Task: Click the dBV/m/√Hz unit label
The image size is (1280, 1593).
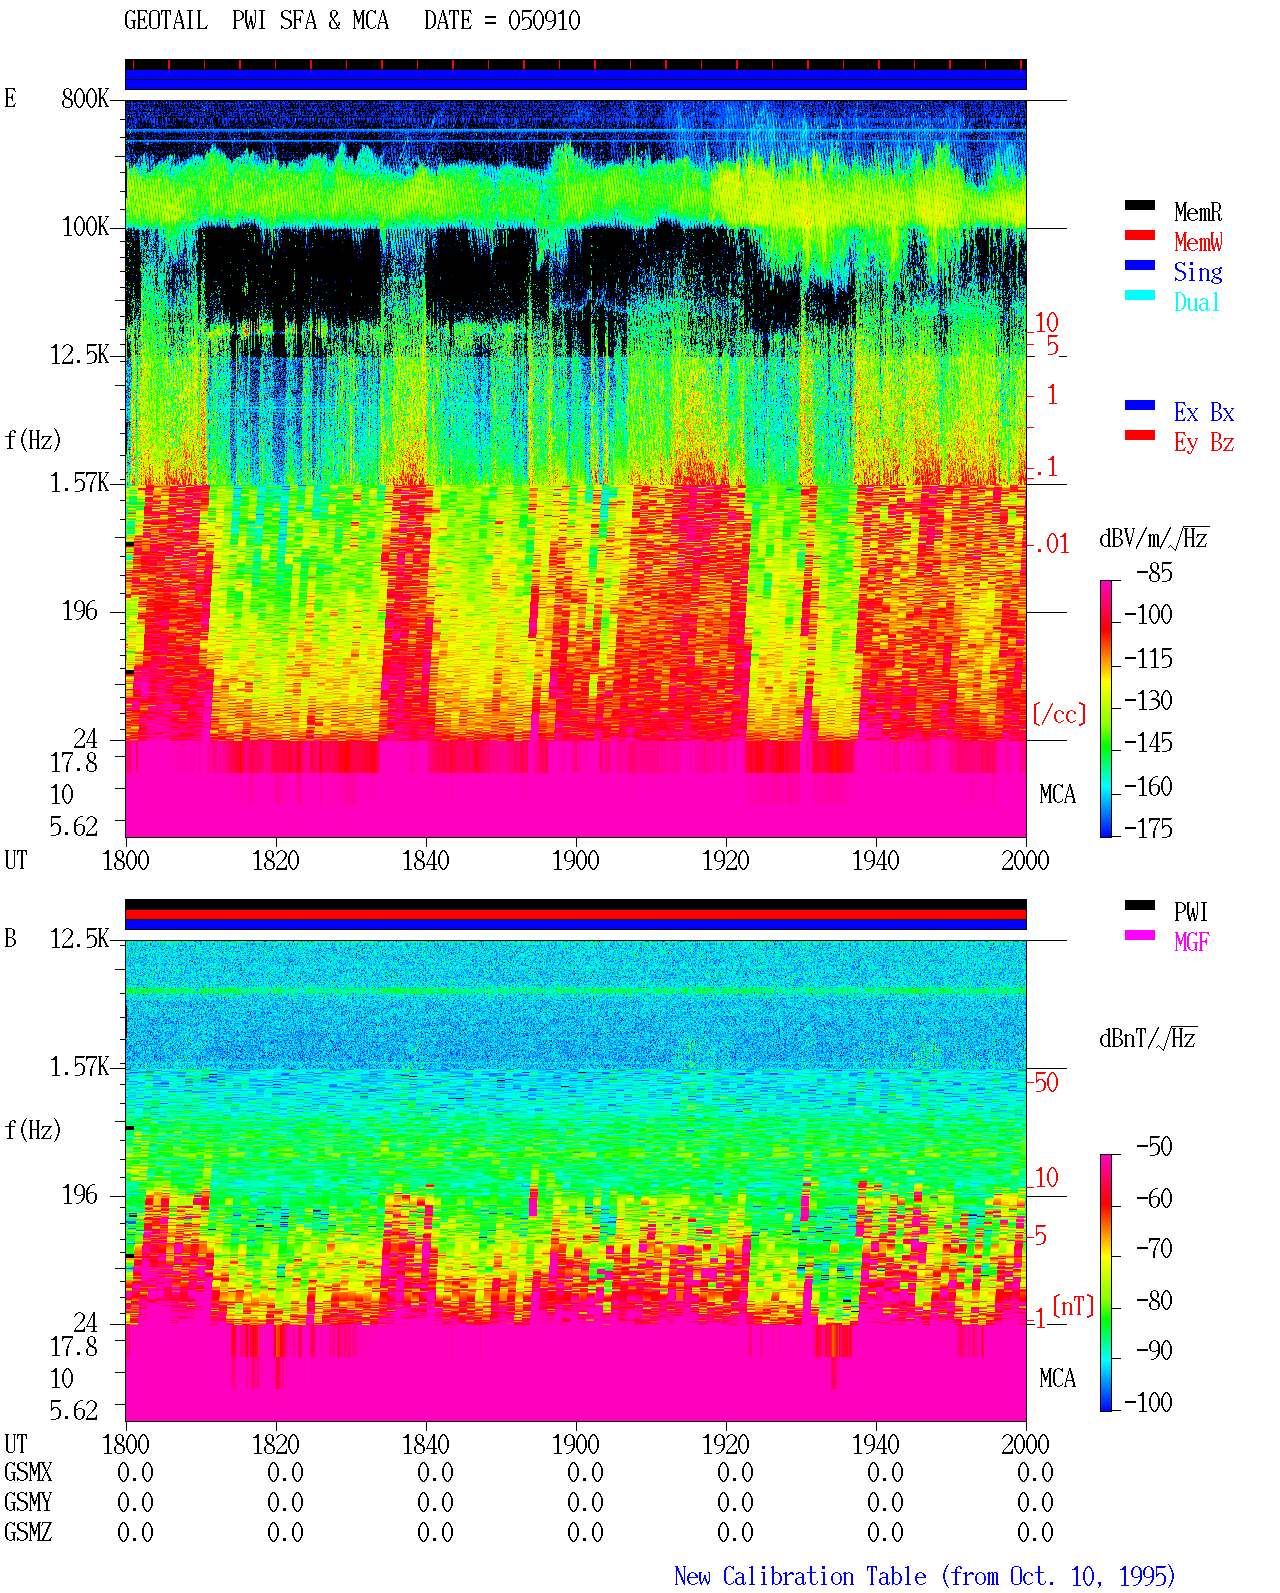Action: click(x=1154, y=538)
